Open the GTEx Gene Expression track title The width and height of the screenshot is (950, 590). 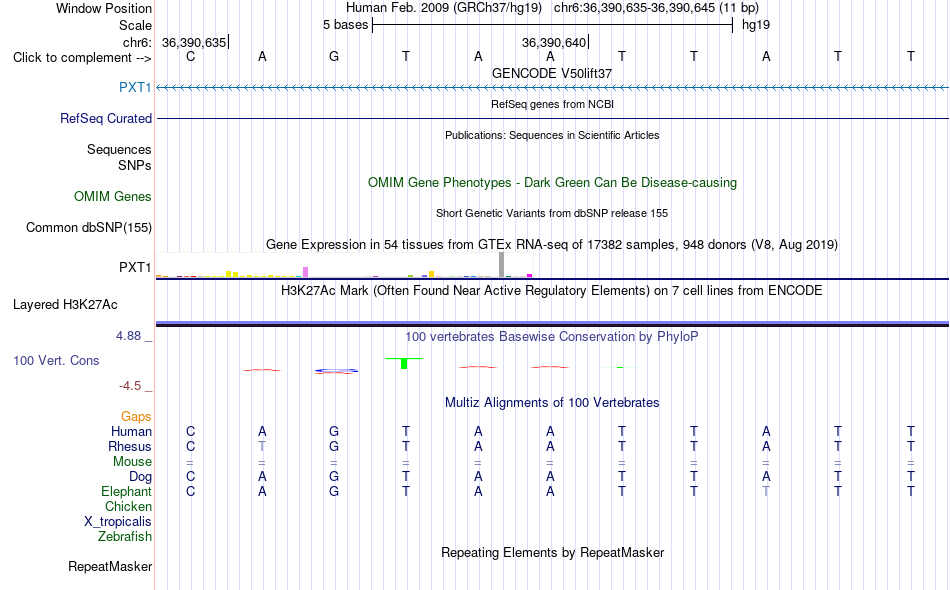click(552, 245)
